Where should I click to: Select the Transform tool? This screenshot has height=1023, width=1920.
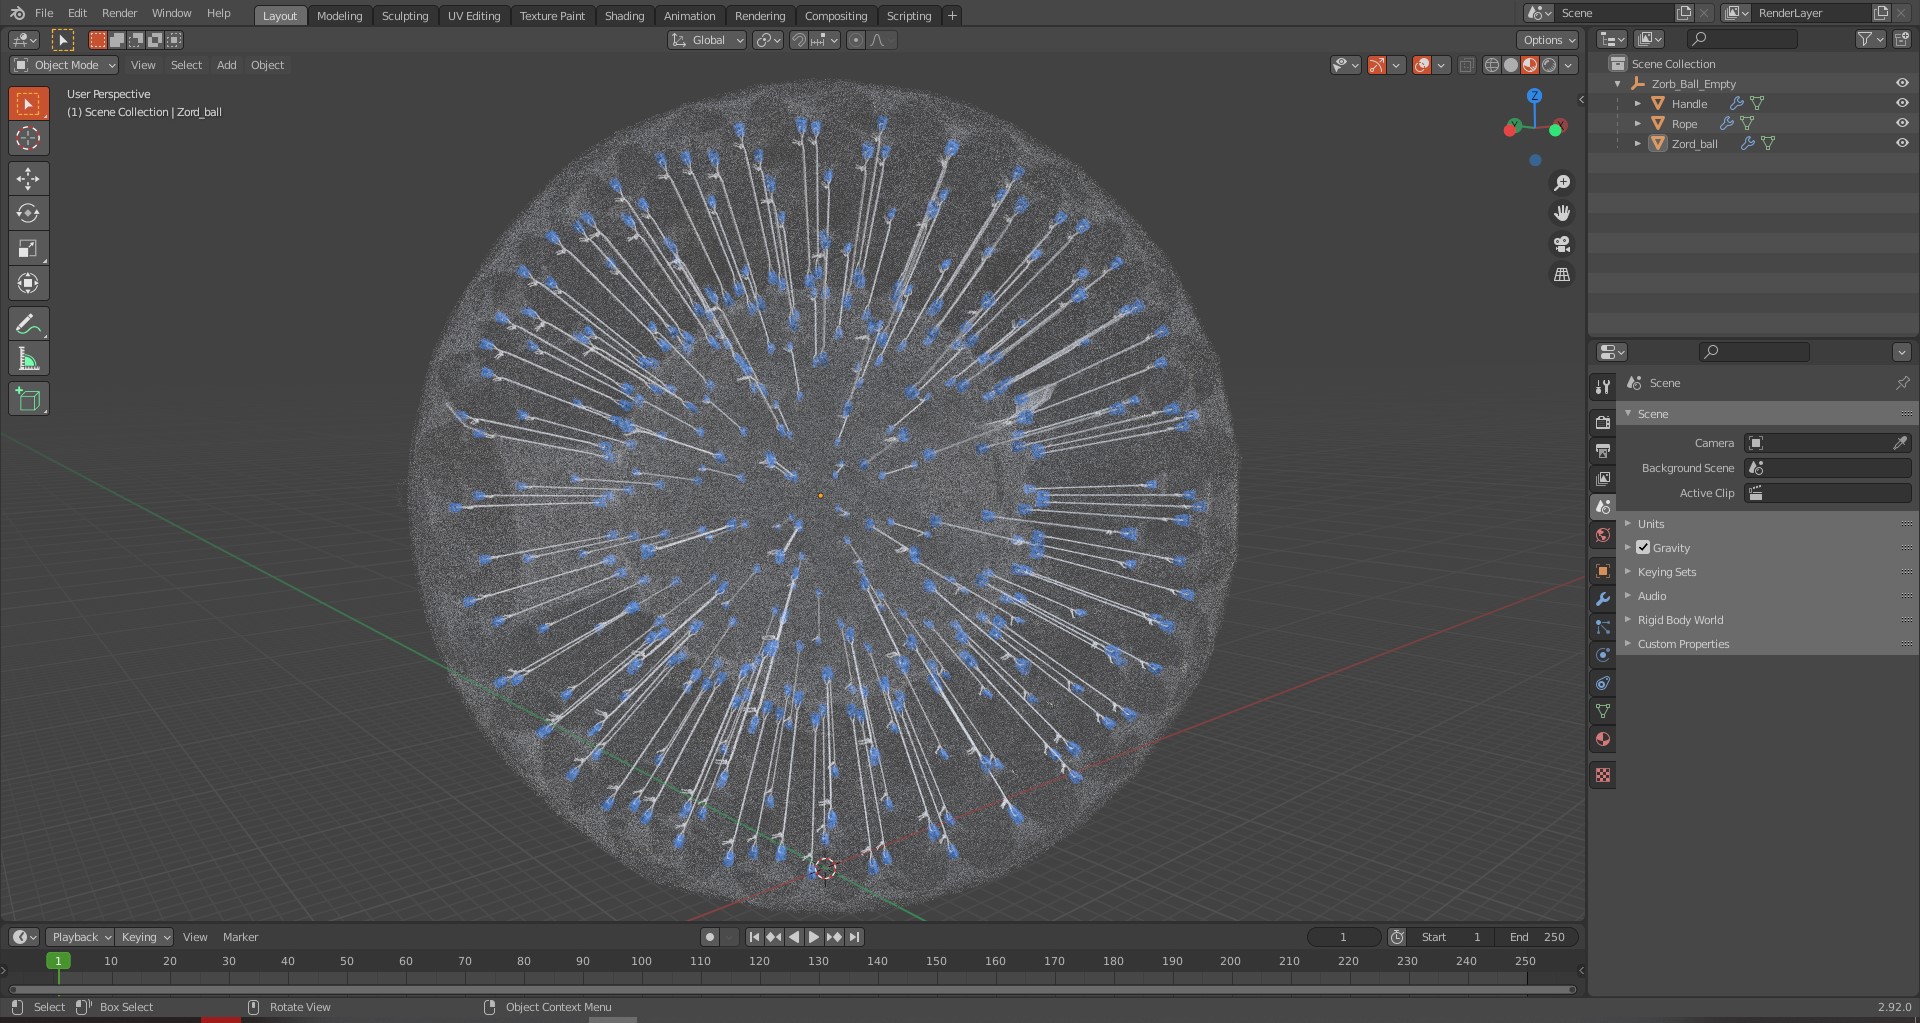(x=28, y=284)
